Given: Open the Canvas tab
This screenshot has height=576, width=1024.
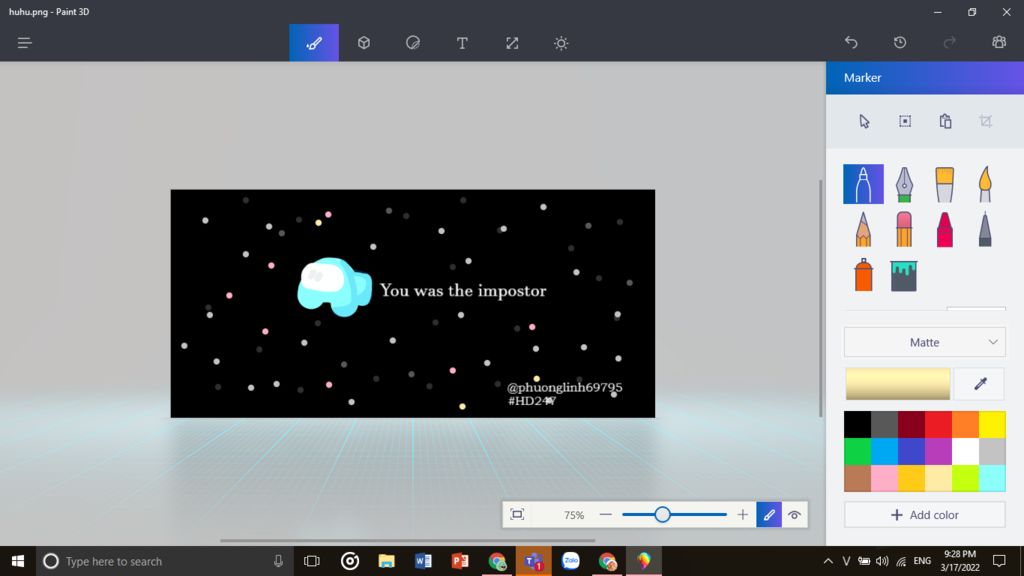Looking at the screenshot, I should [x=512, y=43].
